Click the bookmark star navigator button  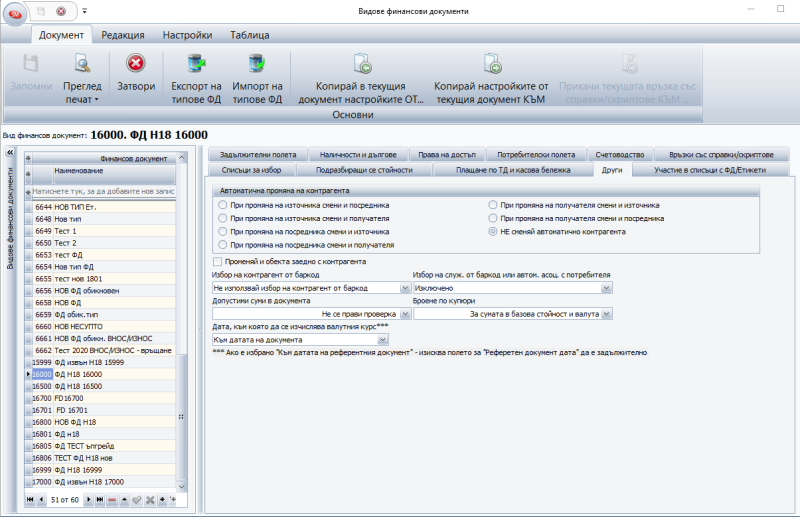coord(162,500)
